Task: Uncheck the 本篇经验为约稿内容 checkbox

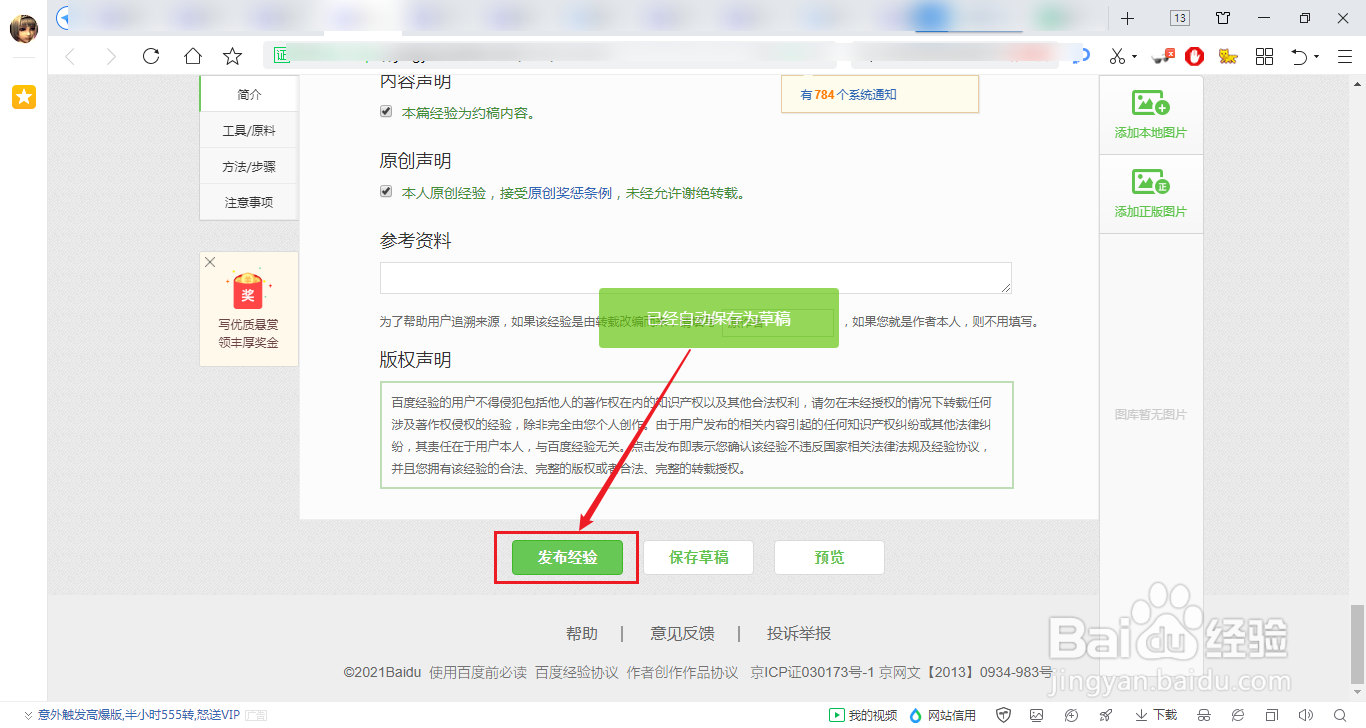Action: point(386,111)
